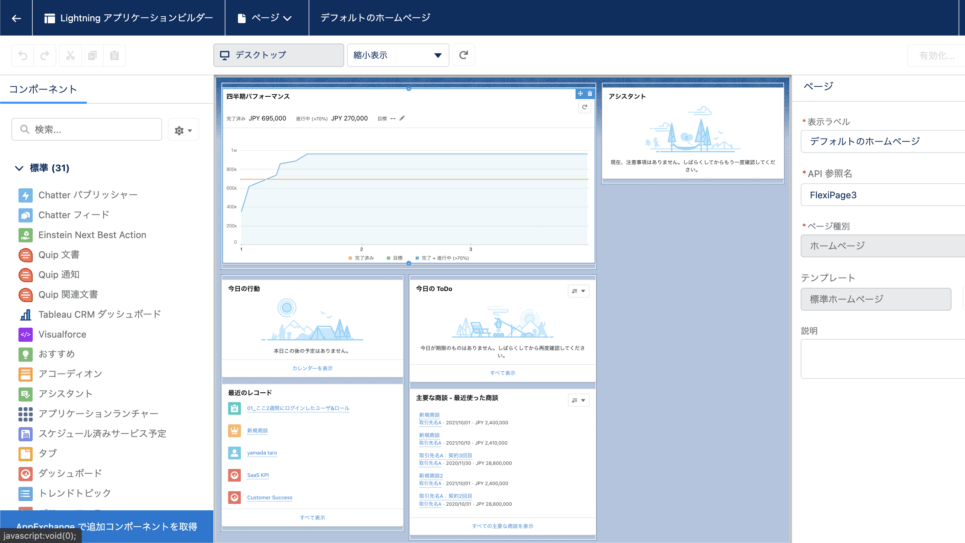Click the undo icon in the toolbar
The image size is (965, 543).
pos(21,56)
